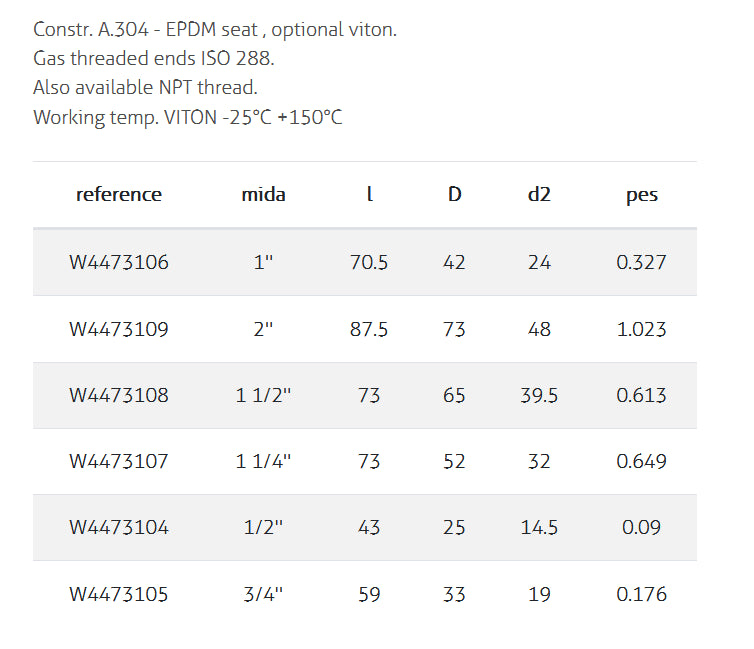The image size is (754, 649).
Task: Open reference W4473108
Action: pos(119,395)
